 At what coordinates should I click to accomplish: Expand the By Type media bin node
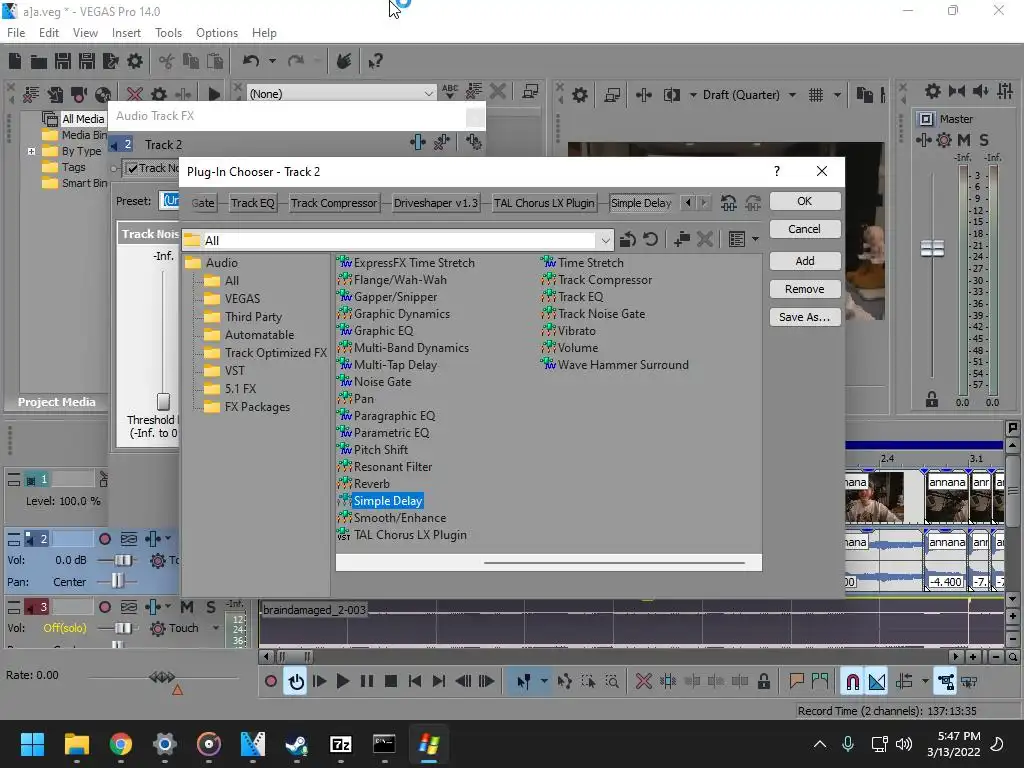31,152
